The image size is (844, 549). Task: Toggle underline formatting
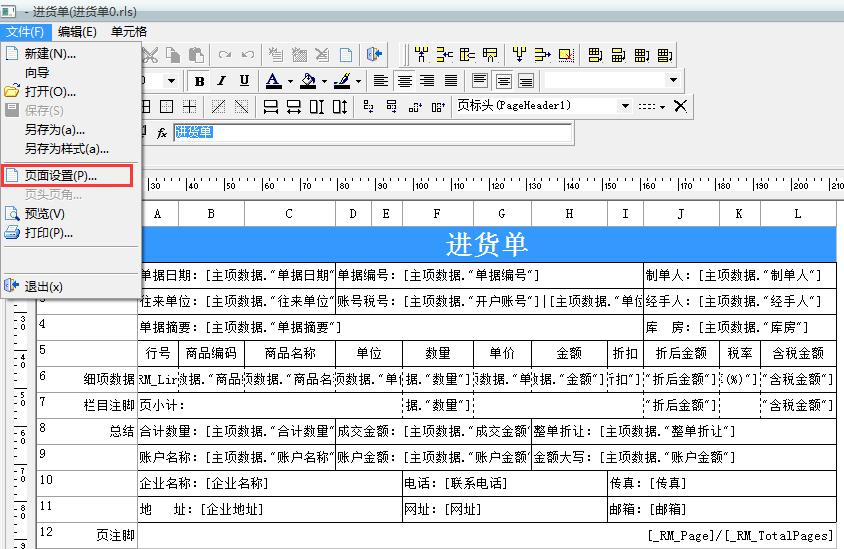point(244,81)
